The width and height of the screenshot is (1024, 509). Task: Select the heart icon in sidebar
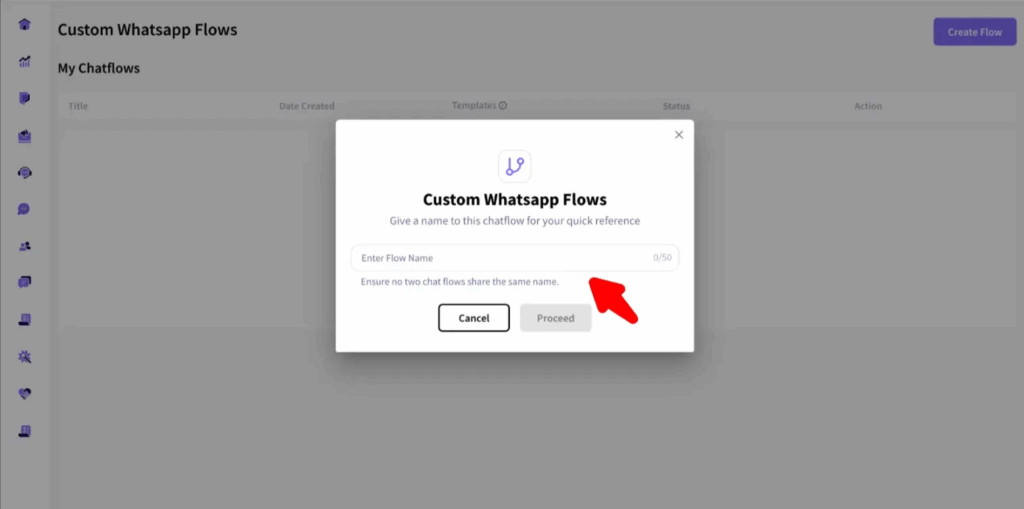pos(25,394)
